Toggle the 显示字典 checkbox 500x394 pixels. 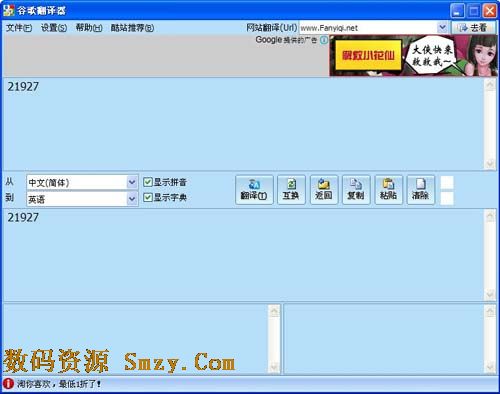147,198
